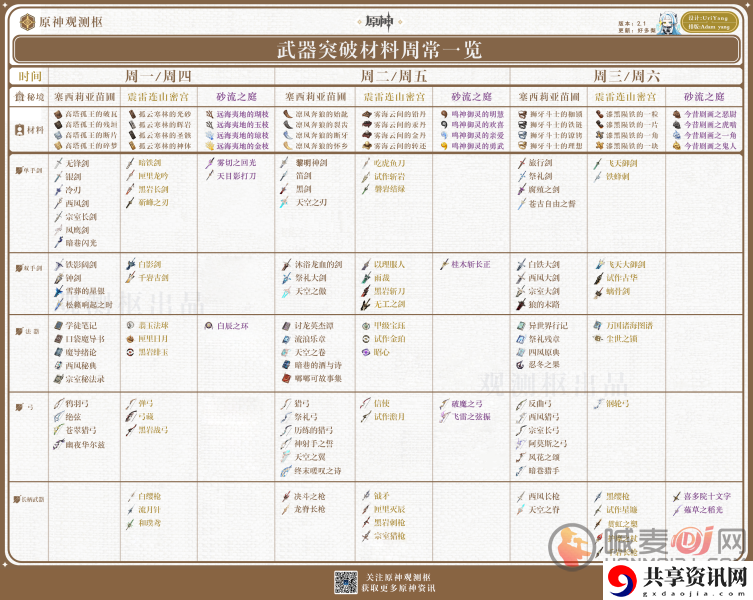Click 震雷连山密宫 under 周二/周五
This screenshot has height=600, width=753.
[x=394, y=97]
